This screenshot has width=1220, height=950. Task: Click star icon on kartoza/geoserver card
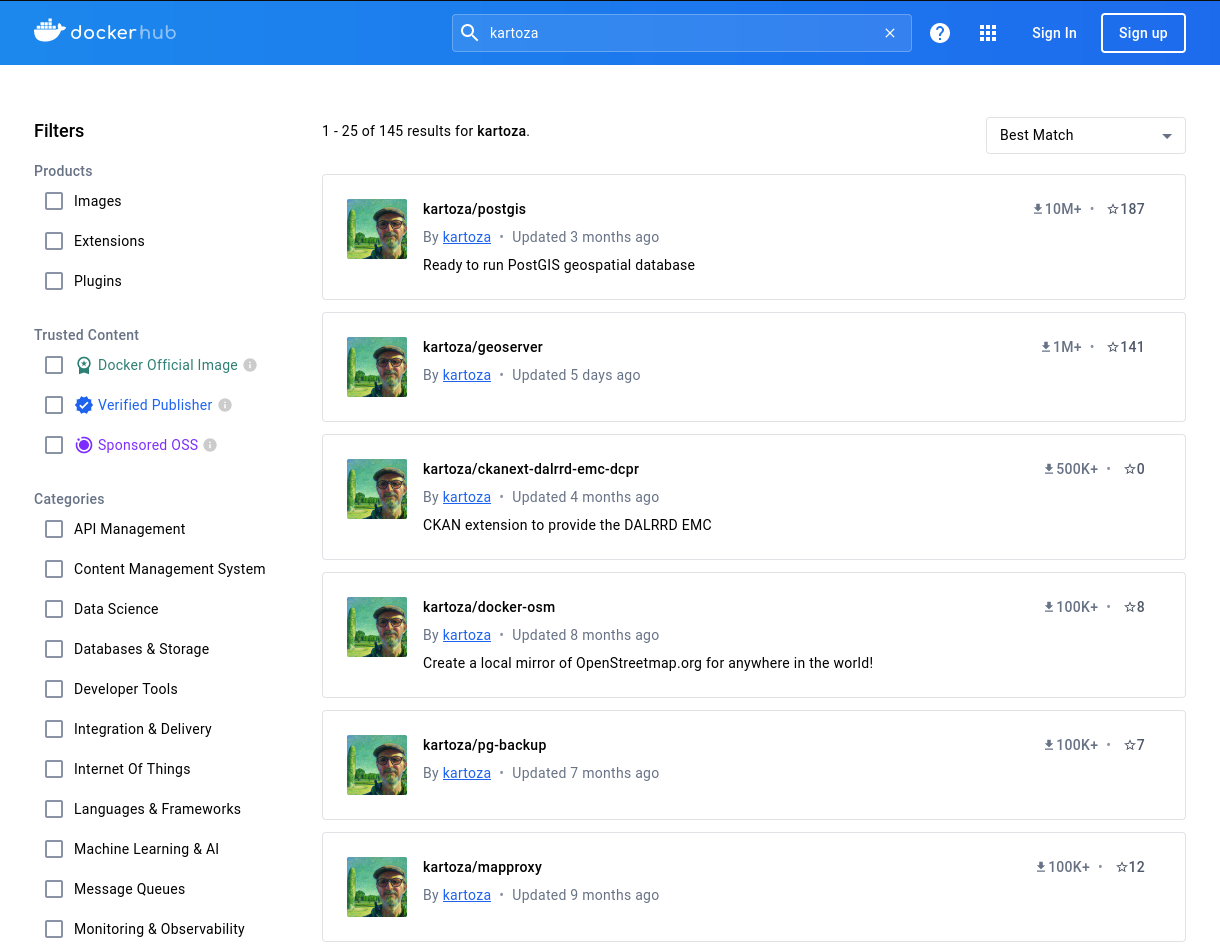pyautogui.click(x=1113, y=347)
